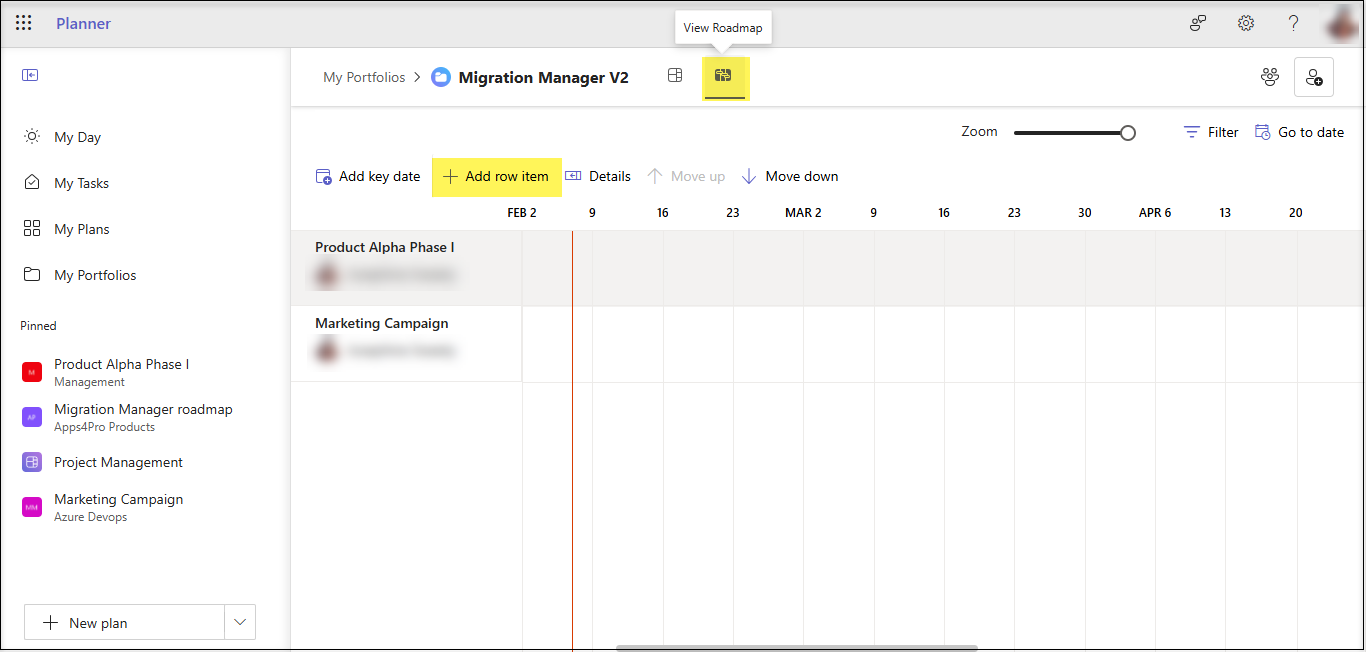Collapse the left navigation pane
This screenshot has height=652, width=1366.
[x=30, y=74]
